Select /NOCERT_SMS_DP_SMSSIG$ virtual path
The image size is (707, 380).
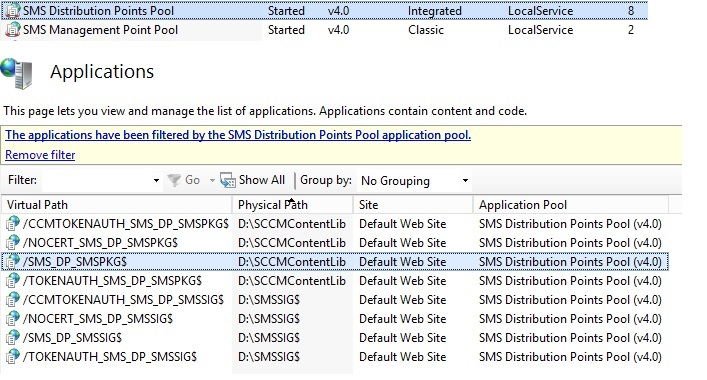[x=98, y=319]
